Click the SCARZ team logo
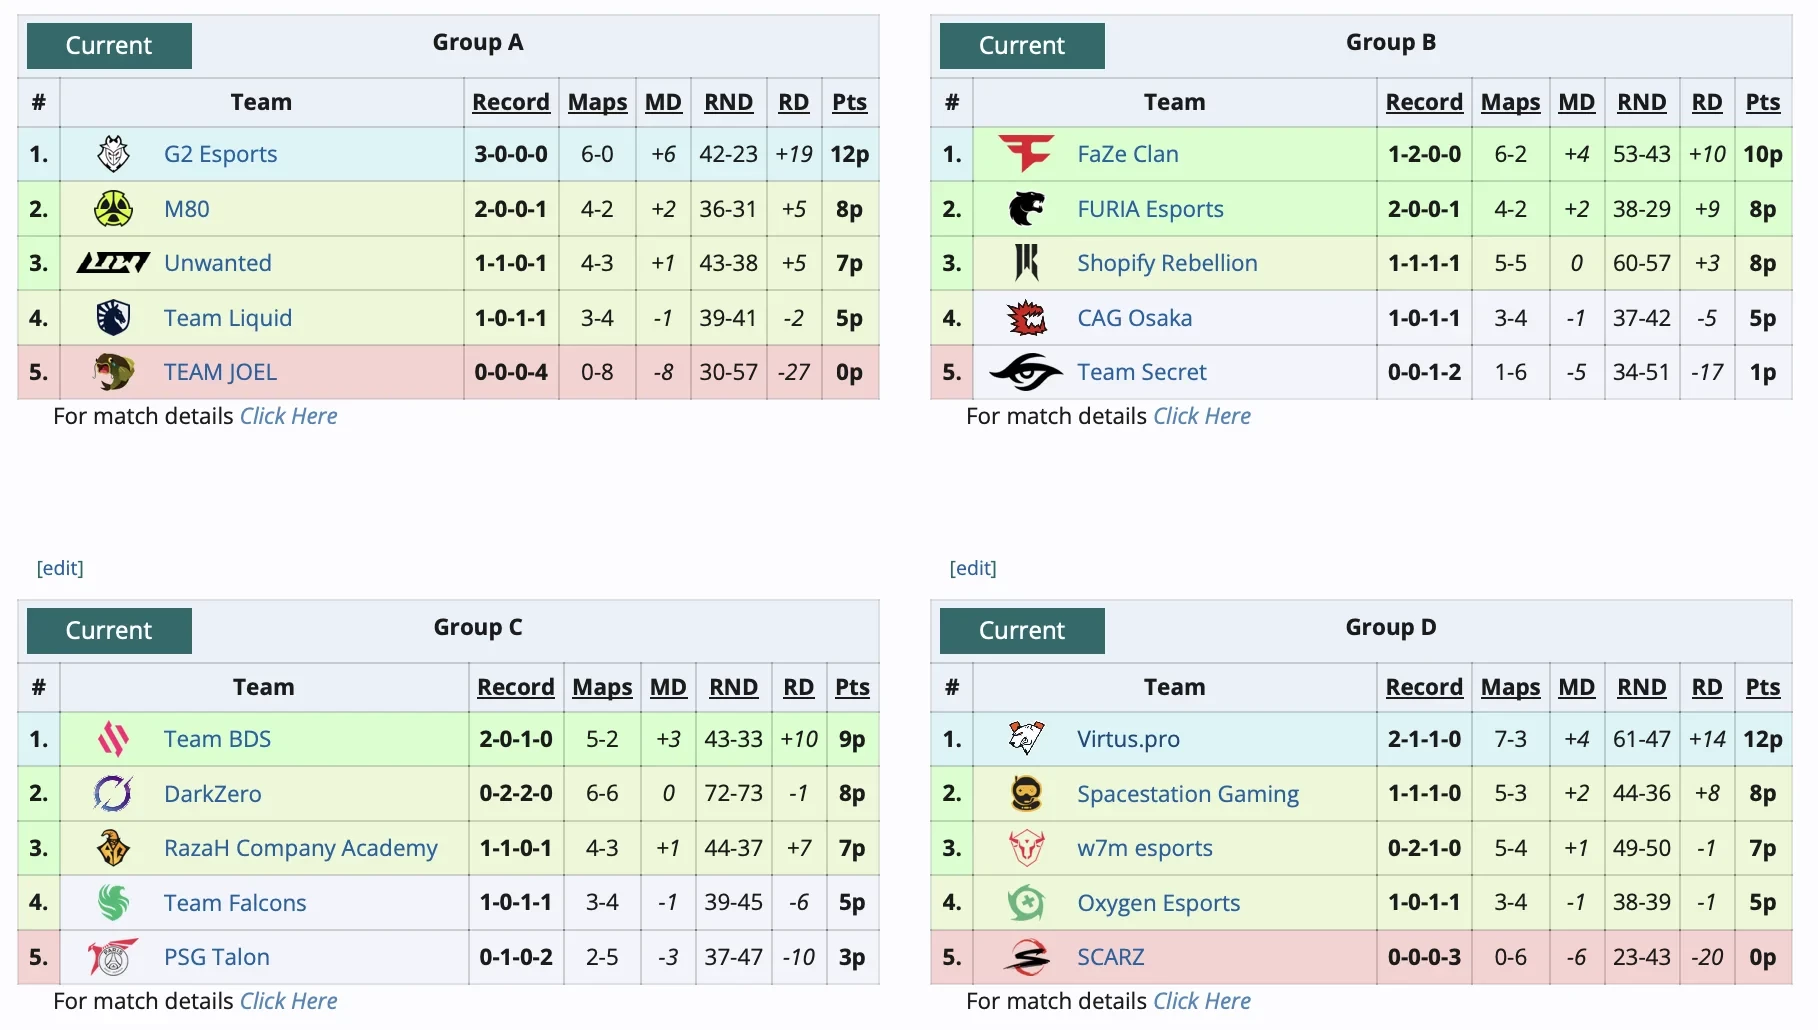1818x1030 pixels. 1026,957
